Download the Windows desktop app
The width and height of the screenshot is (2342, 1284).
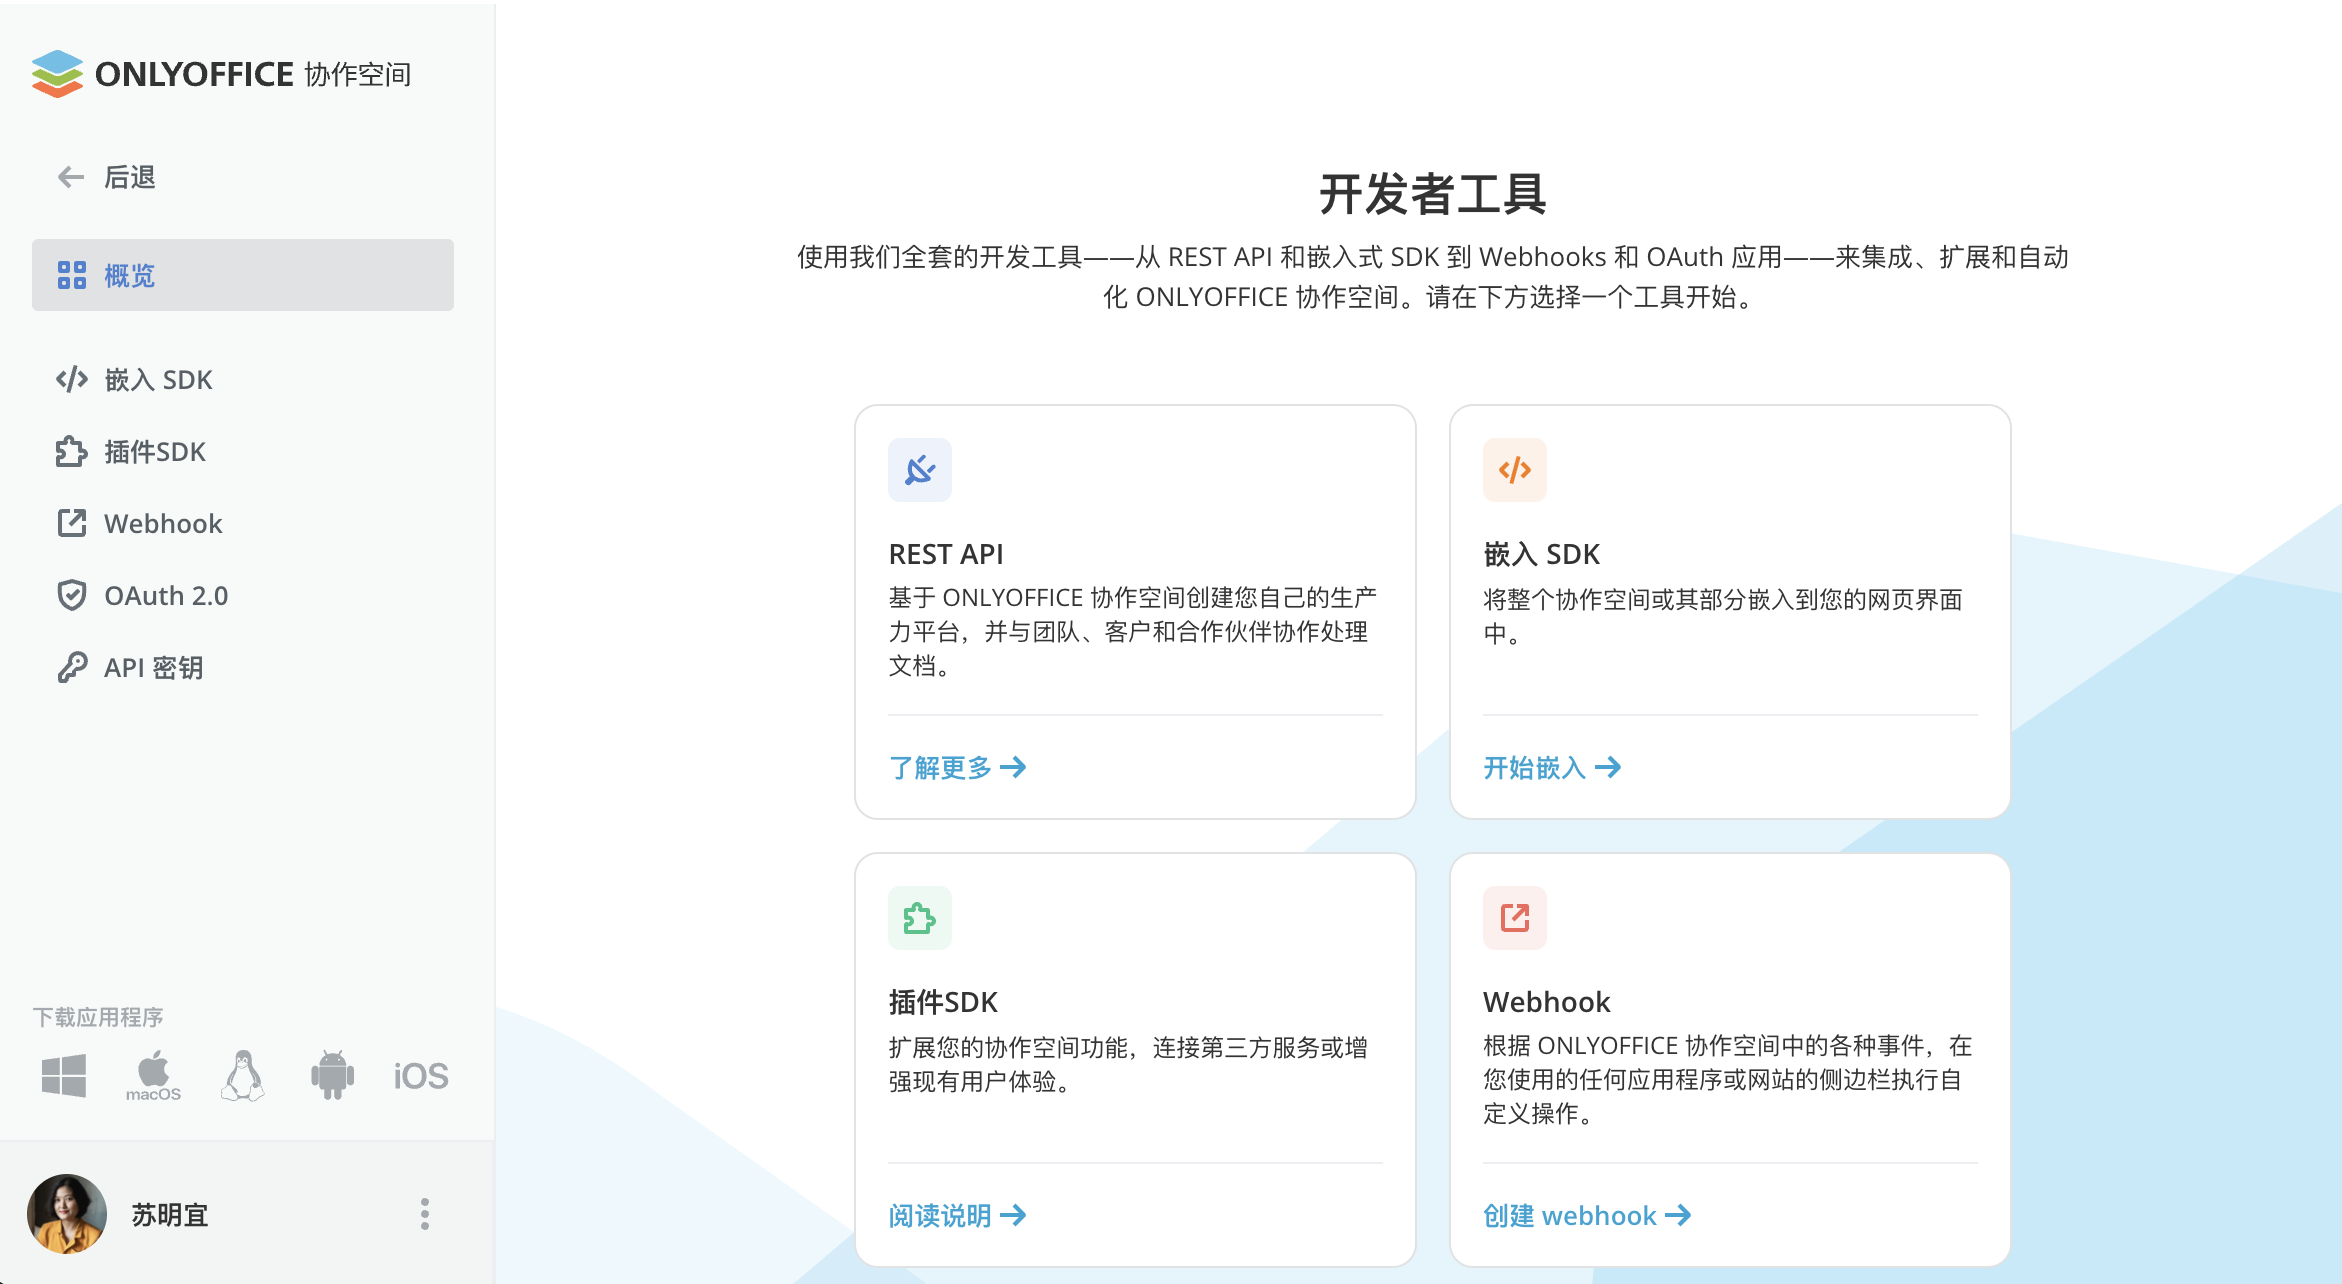click(64, 1076)
